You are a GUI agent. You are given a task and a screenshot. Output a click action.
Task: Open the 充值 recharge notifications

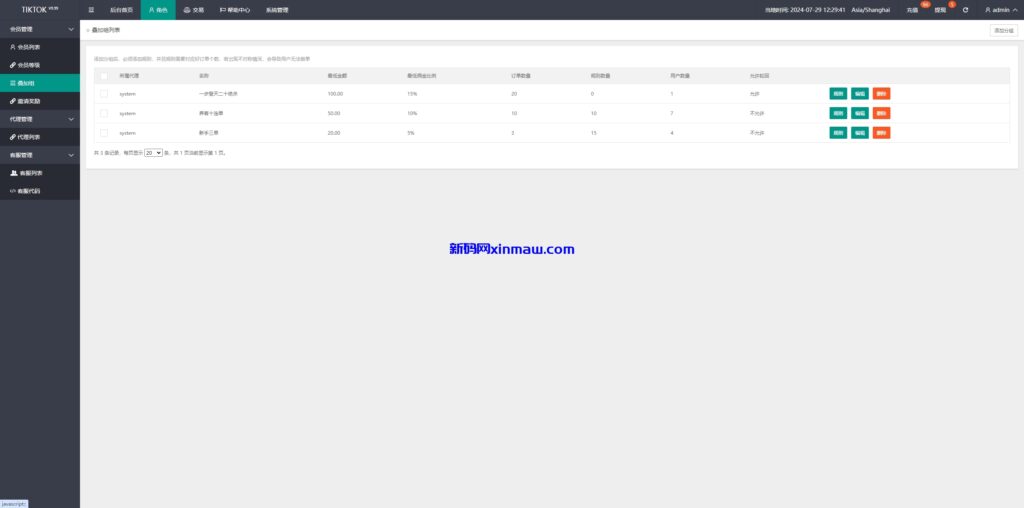point(912,10)
